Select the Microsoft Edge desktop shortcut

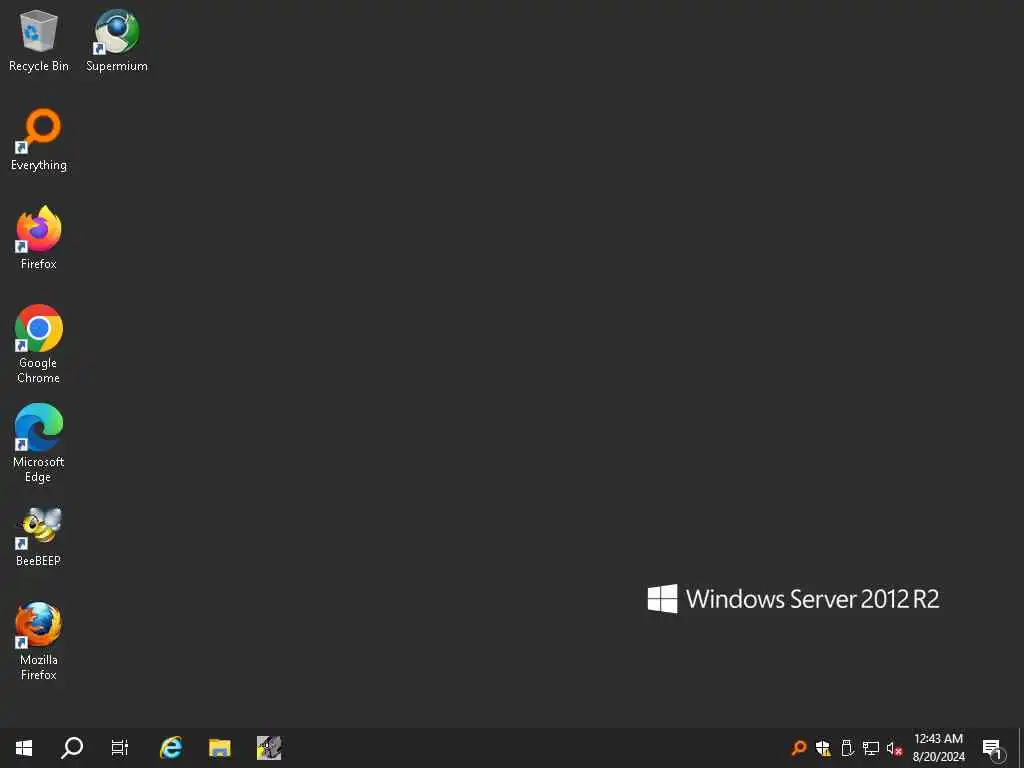(x=39, y=443)
